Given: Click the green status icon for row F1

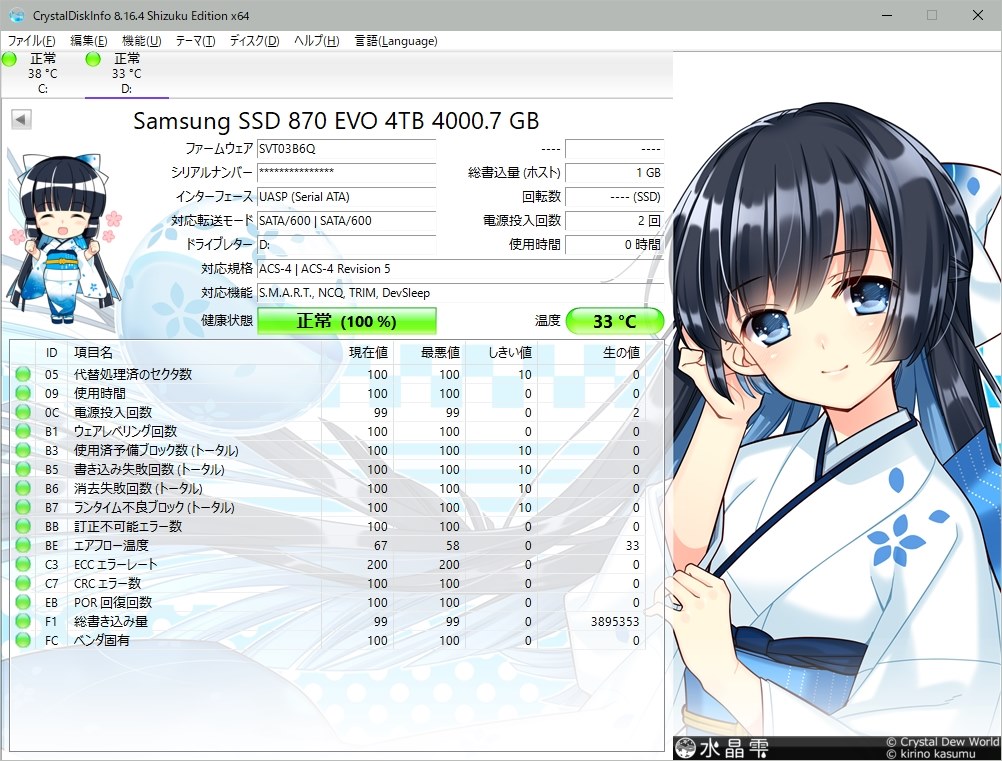Looking at the screenshot, I should (23, 621).
